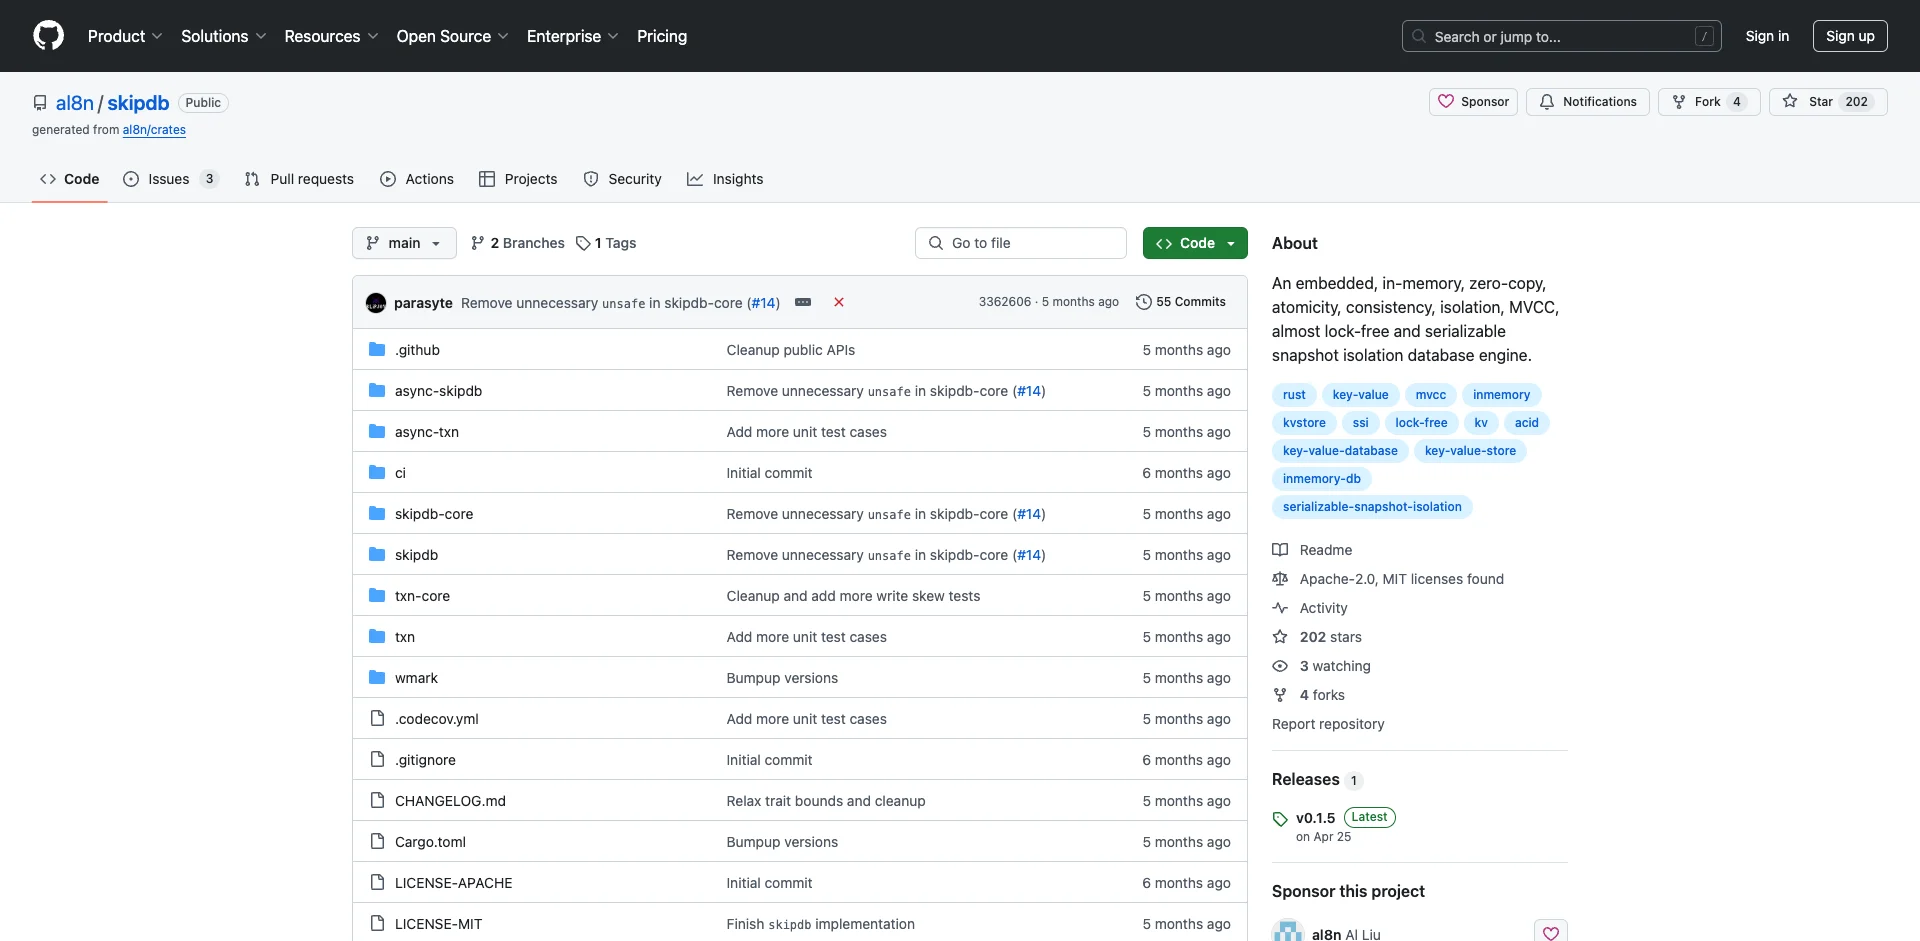
Task: Open the skipdb-core folder
Action: 434,514
